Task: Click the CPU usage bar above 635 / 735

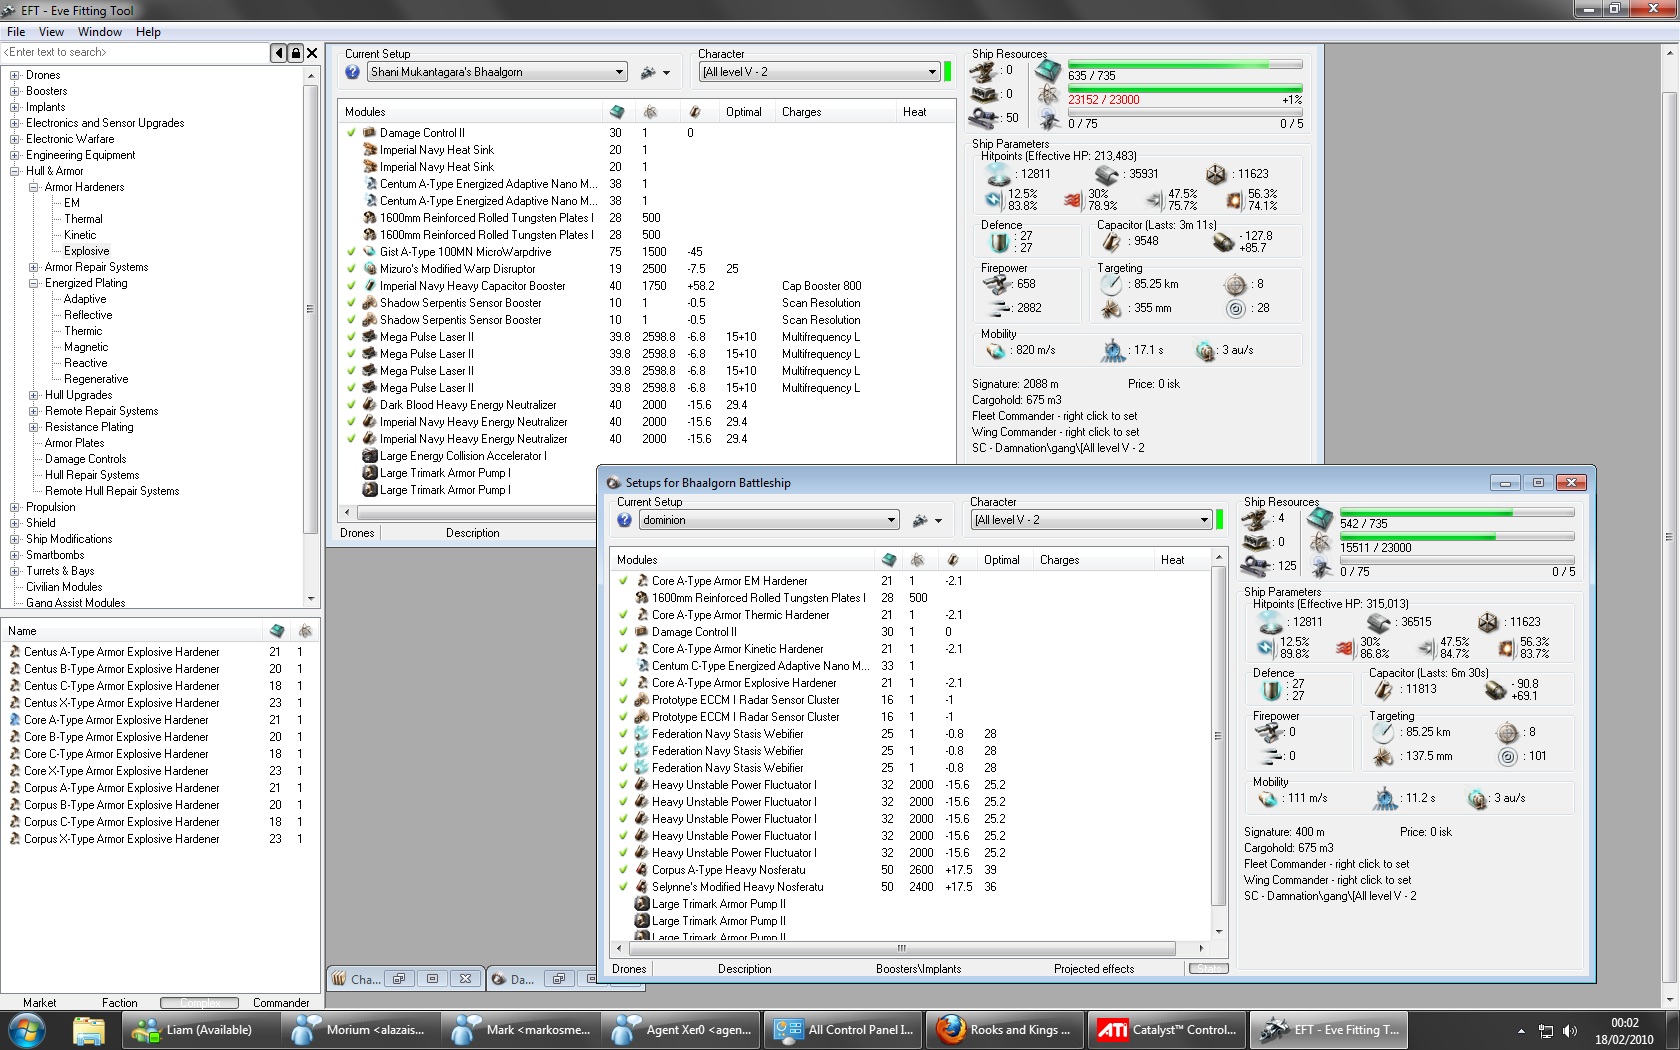Action: click(x=1185, y=64)
